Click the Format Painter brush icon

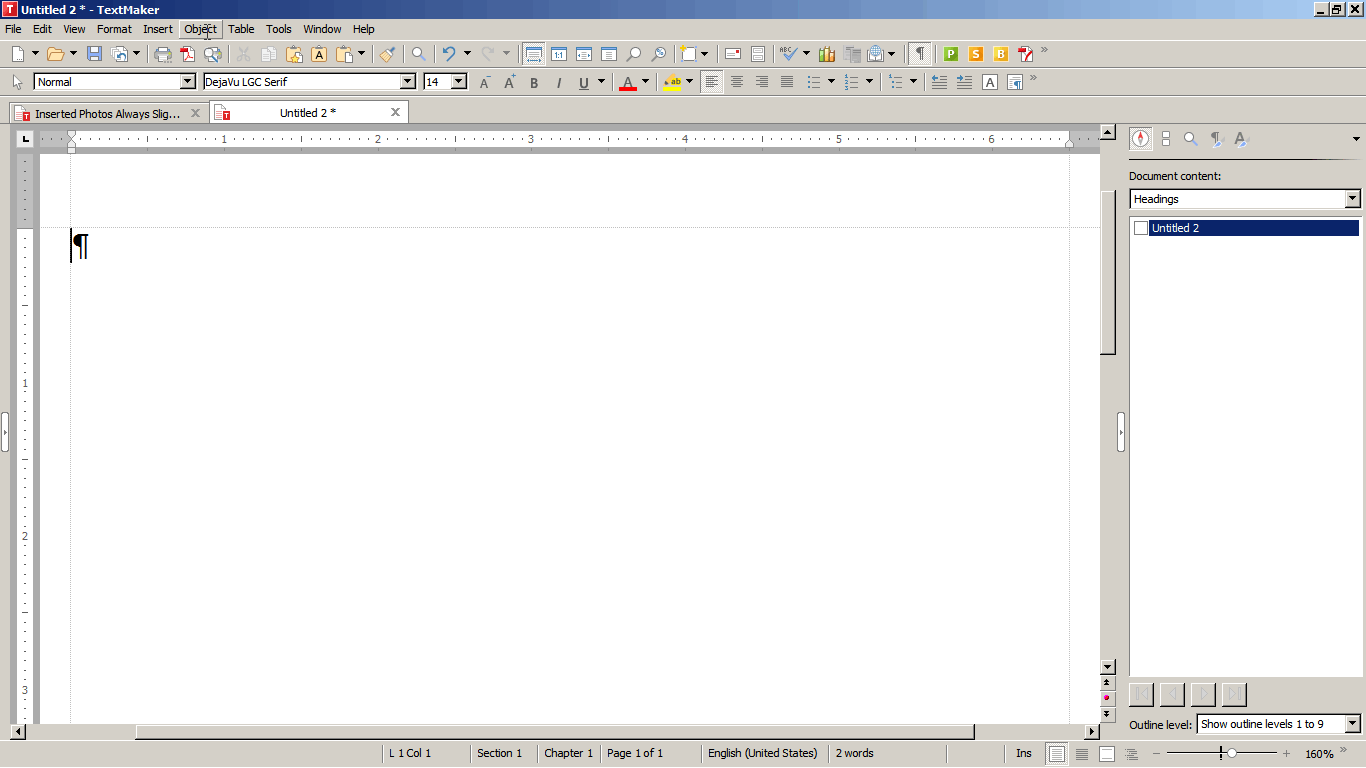pyautogui.click(x=387, y=54)
